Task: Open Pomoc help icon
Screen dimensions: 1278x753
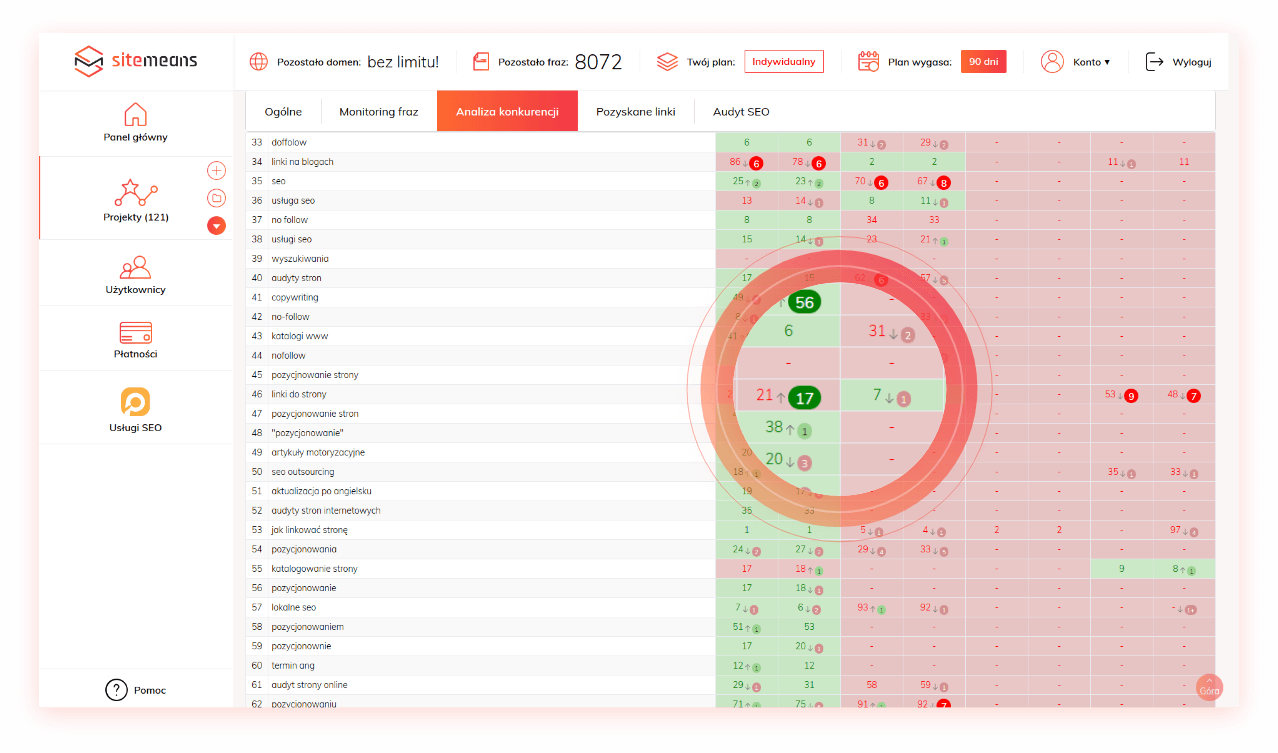Action: coord(117,690)
